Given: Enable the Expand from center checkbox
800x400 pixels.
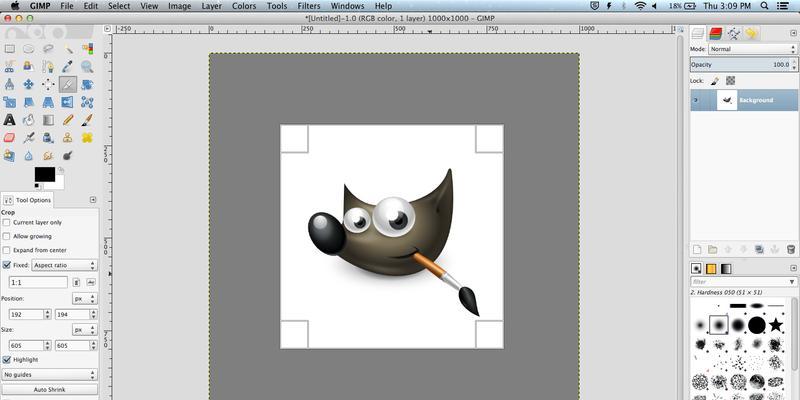Looking at the screenshot, I should [x=7, y=250].
